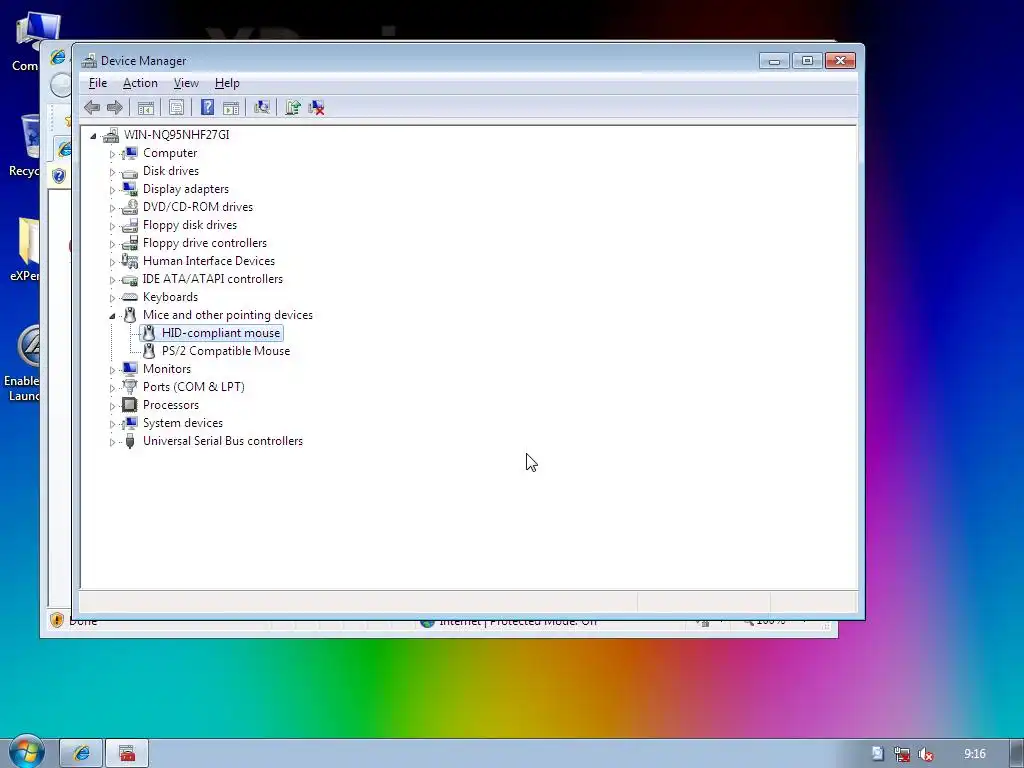This screenshot has width=1024, height=768.
Task: Select the Mice and other pointing devices label
Action: [227, 315]
